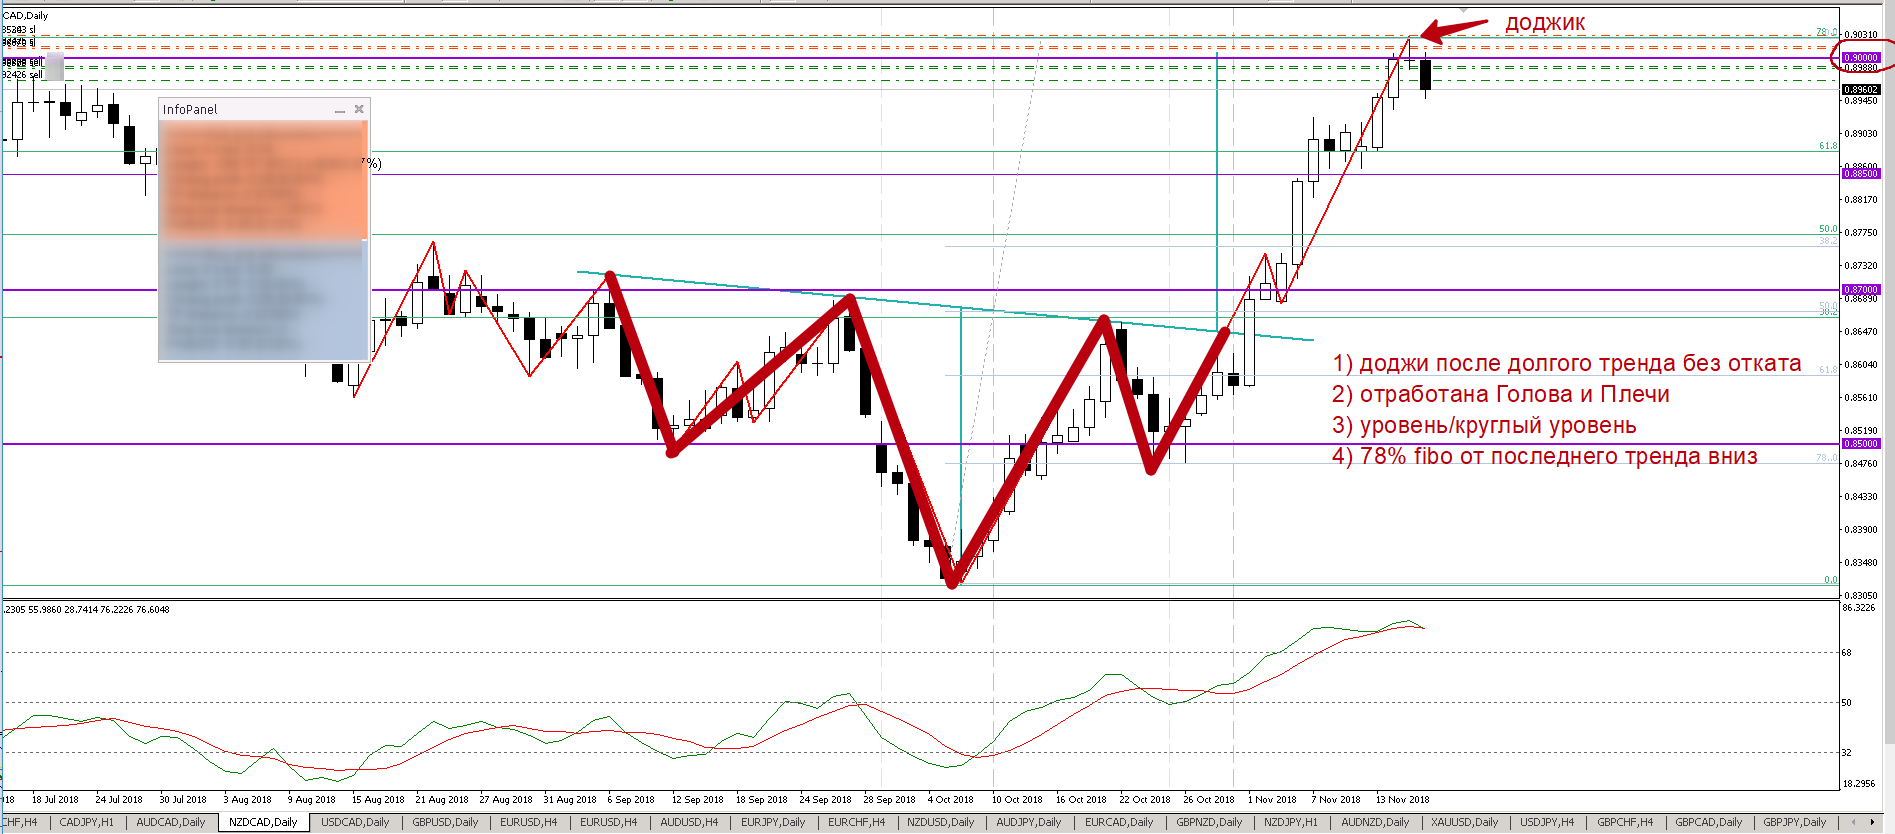Viewport: 1895px width, 834px height.
Task: Click the current price label 0.89602
Action: pyautogui.click(x=1861, y=90)
